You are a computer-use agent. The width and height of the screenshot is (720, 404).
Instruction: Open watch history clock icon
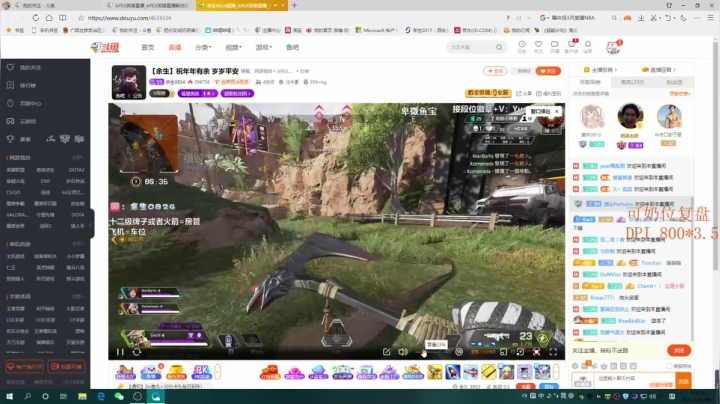(522, 46)
